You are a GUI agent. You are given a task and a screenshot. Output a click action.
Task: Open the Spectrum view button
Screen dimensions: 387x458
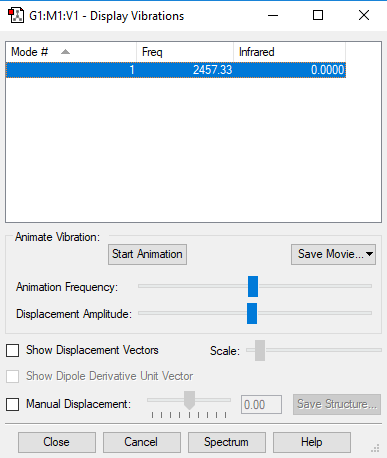[227, 442]
